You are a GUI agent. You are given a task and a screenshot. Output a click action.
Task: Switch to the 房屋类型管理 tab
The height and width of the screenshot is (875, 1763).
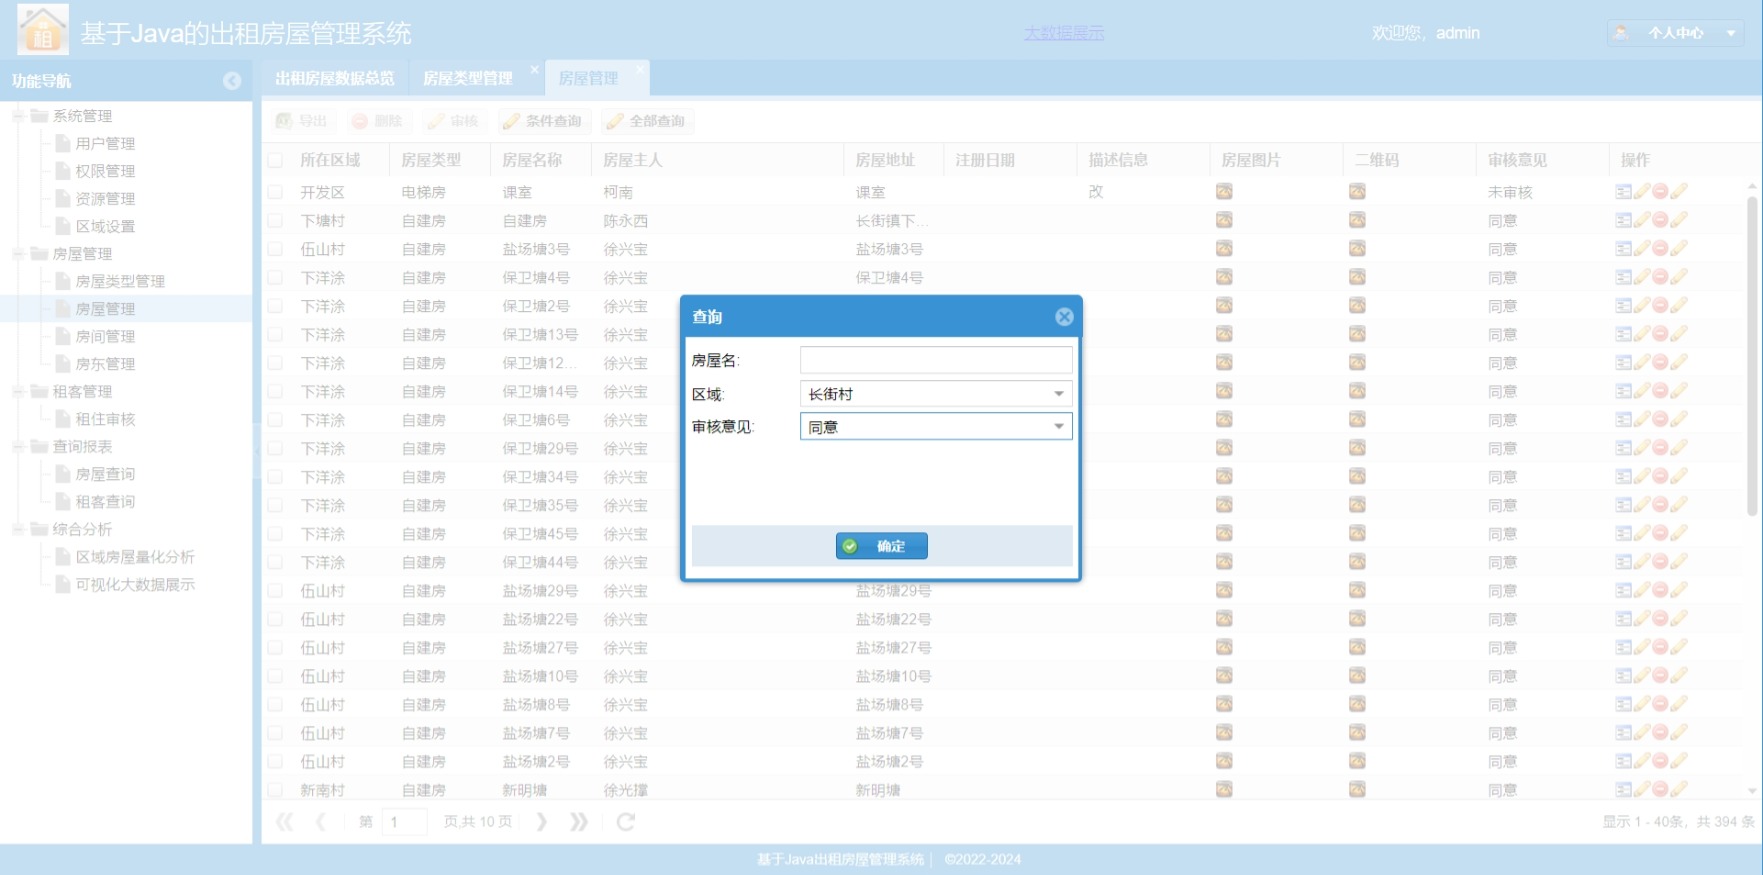[468, 78]
